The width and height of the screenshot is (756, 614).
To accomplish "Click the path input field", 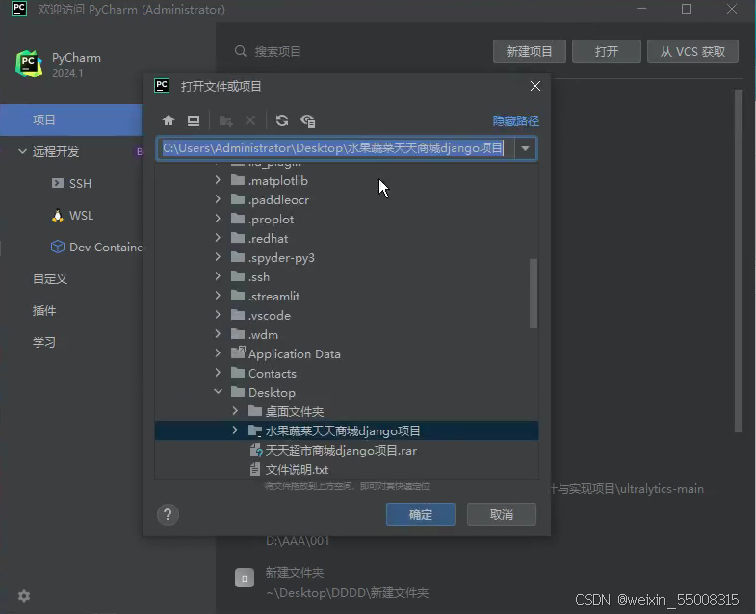I will click(x=335, y=148).
